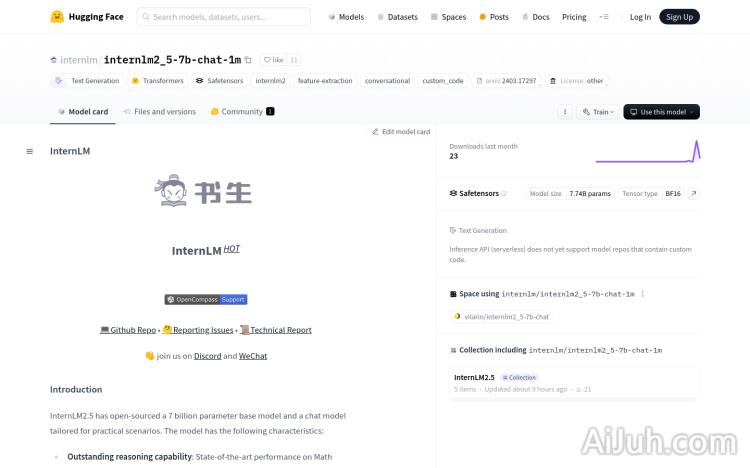The height and width of the screenshot is (468, 750).
Task: Select the conversational tag
Action: 387,81
